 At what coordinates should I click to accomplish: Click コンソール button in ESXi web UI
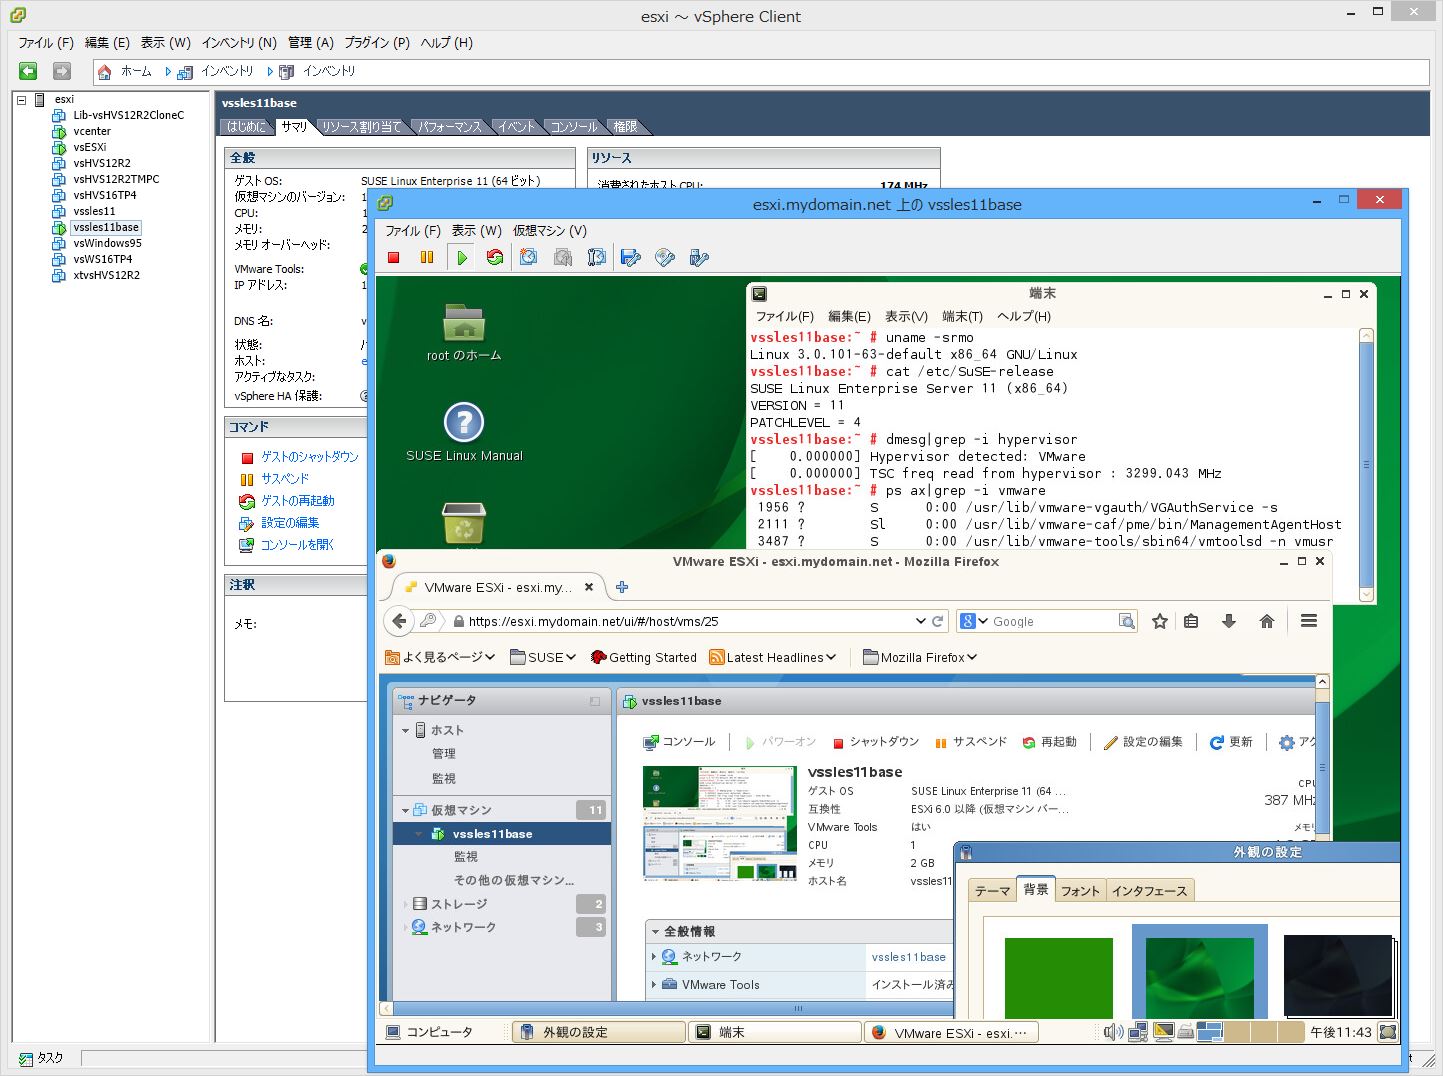tap(680, 742)
